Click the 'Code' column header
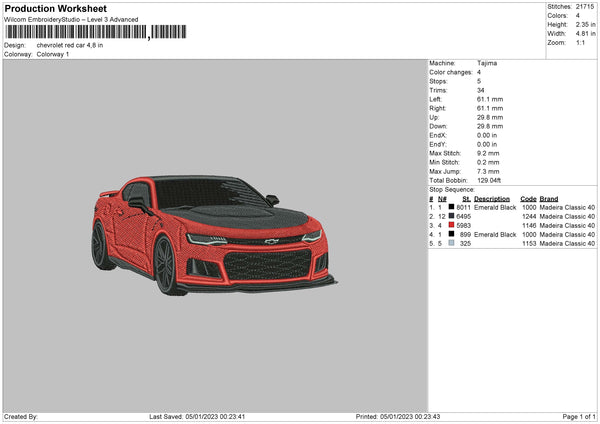600x424 pixels. (528, 199)
